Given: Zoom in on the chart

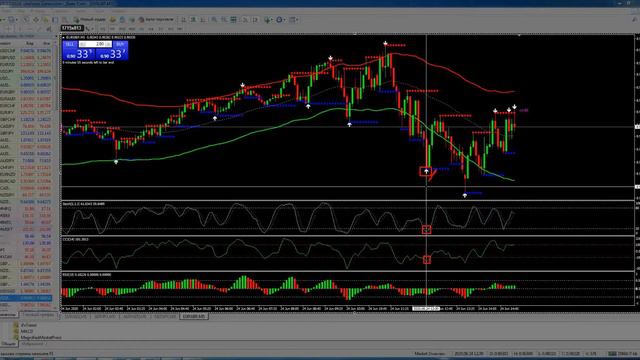Looking at the screenshot, I should tap(214, 20).
